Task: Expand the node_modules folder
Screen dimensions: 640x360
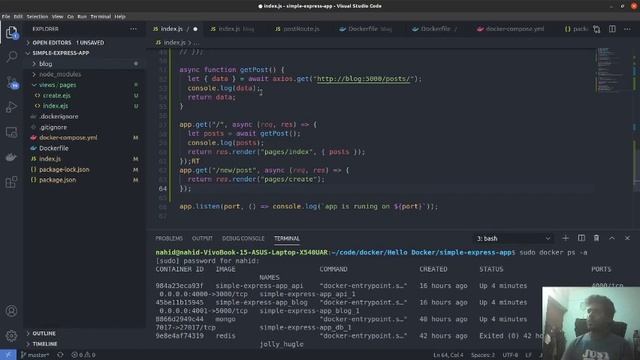Action: click(x=60, y=74)
